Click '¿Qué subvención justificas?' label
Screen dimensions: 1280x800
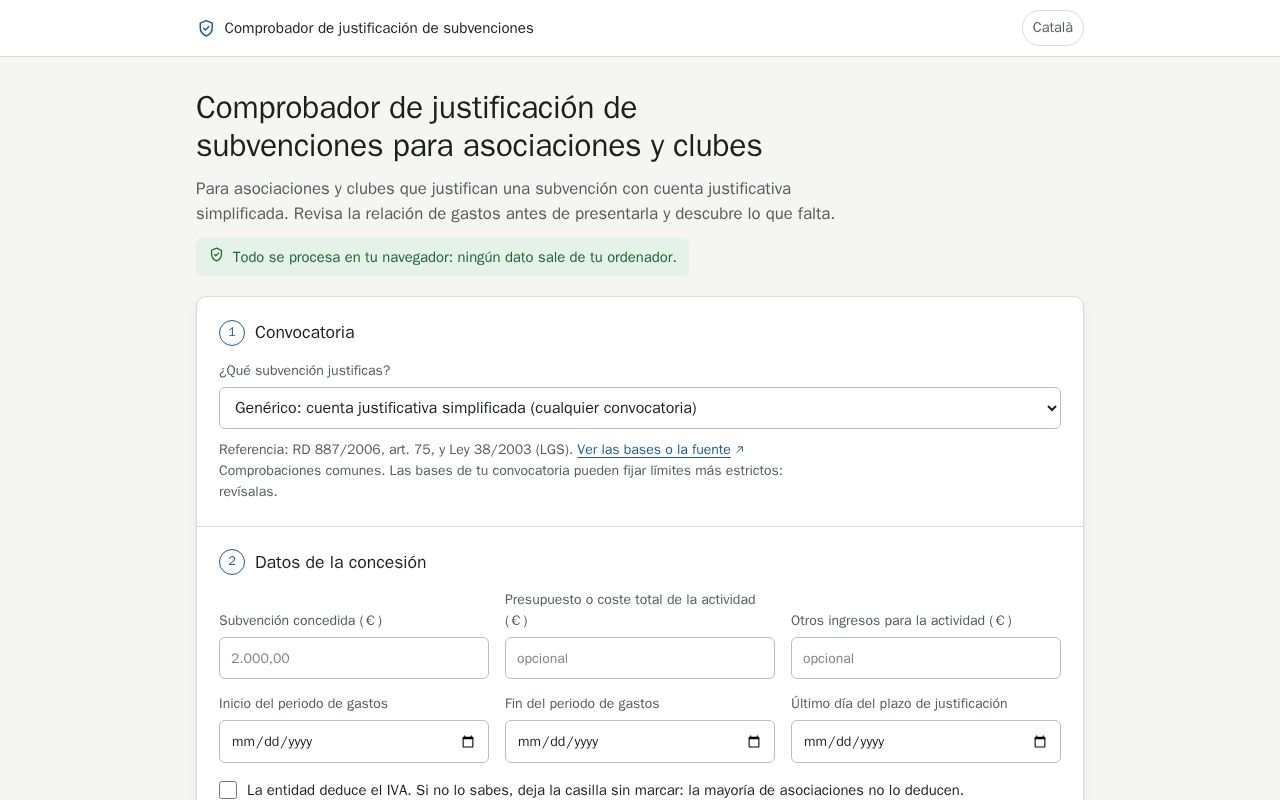click(305, 370)
